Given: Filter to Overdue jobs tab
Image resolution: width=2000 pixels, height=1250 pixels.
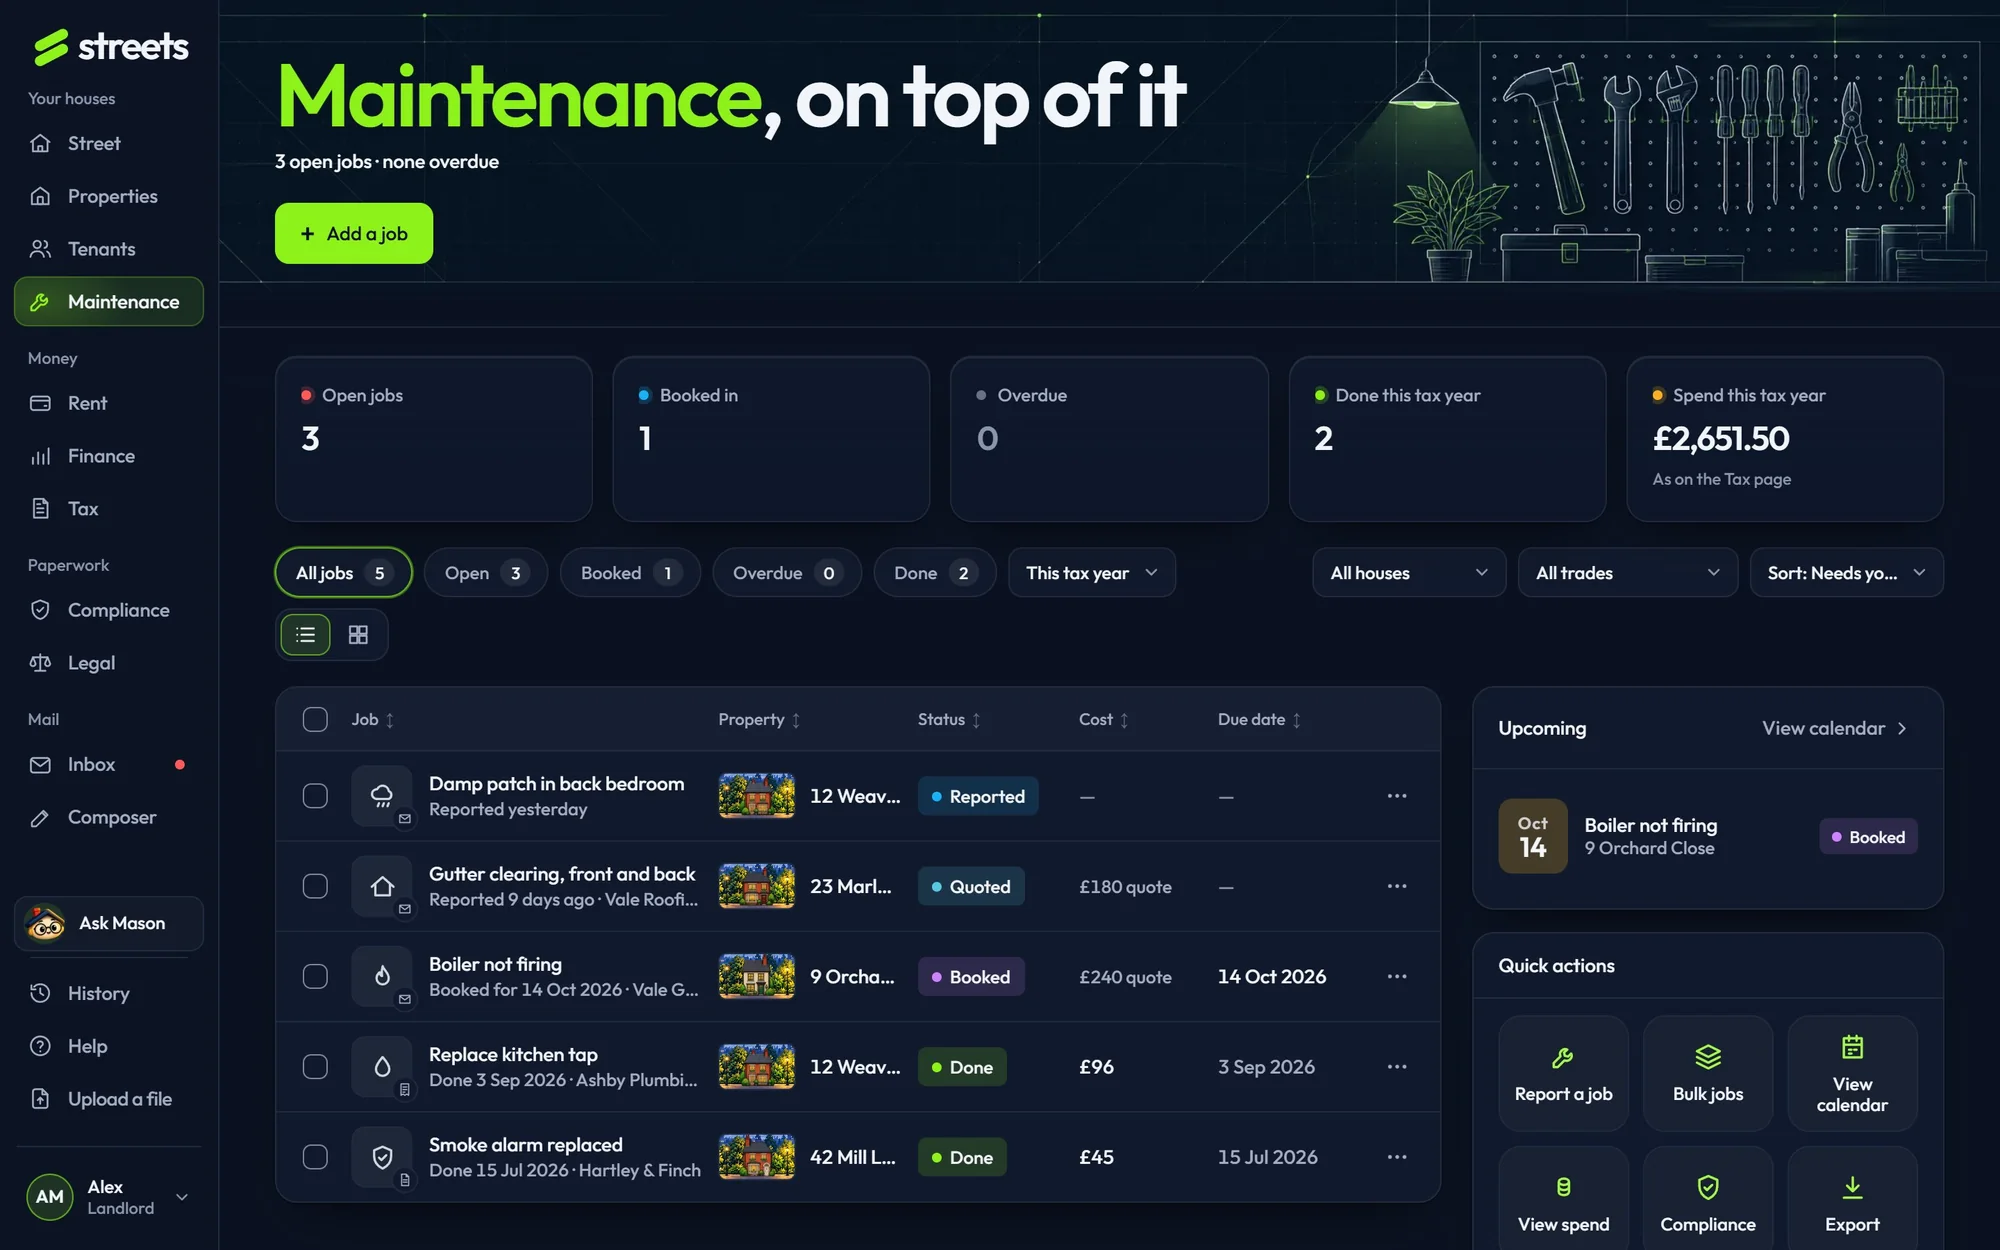Looking at the screenshot, I should (787, 573).
